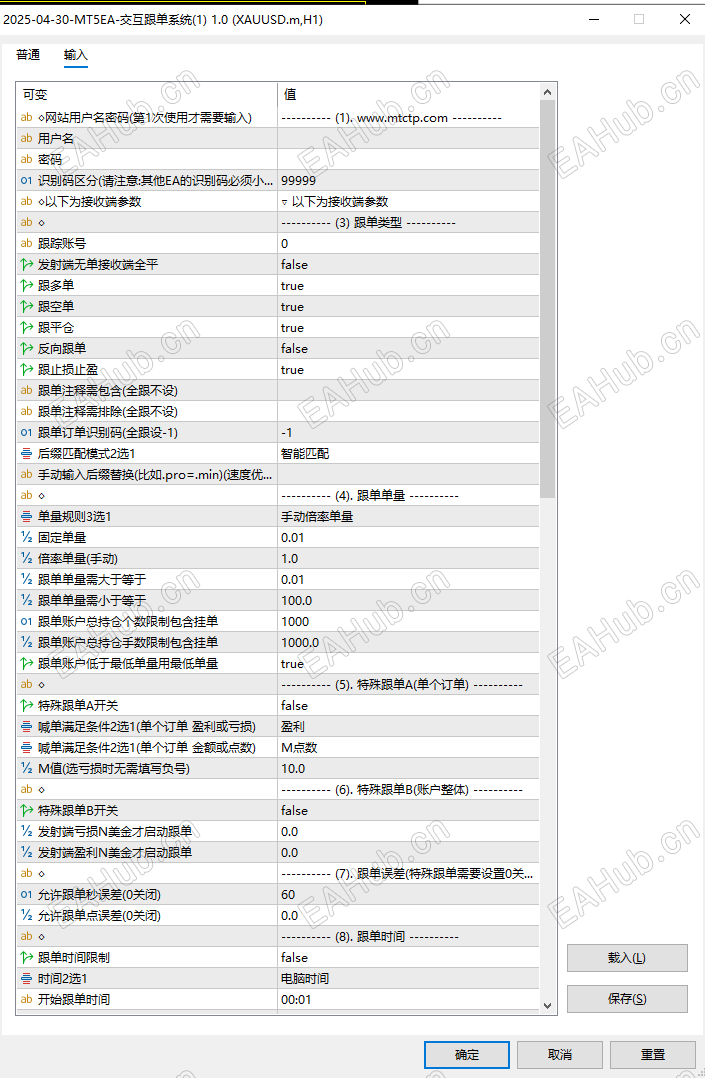
Task: Toggle 特殊跟单B开关 false value
Action: (x=409, y=811)
